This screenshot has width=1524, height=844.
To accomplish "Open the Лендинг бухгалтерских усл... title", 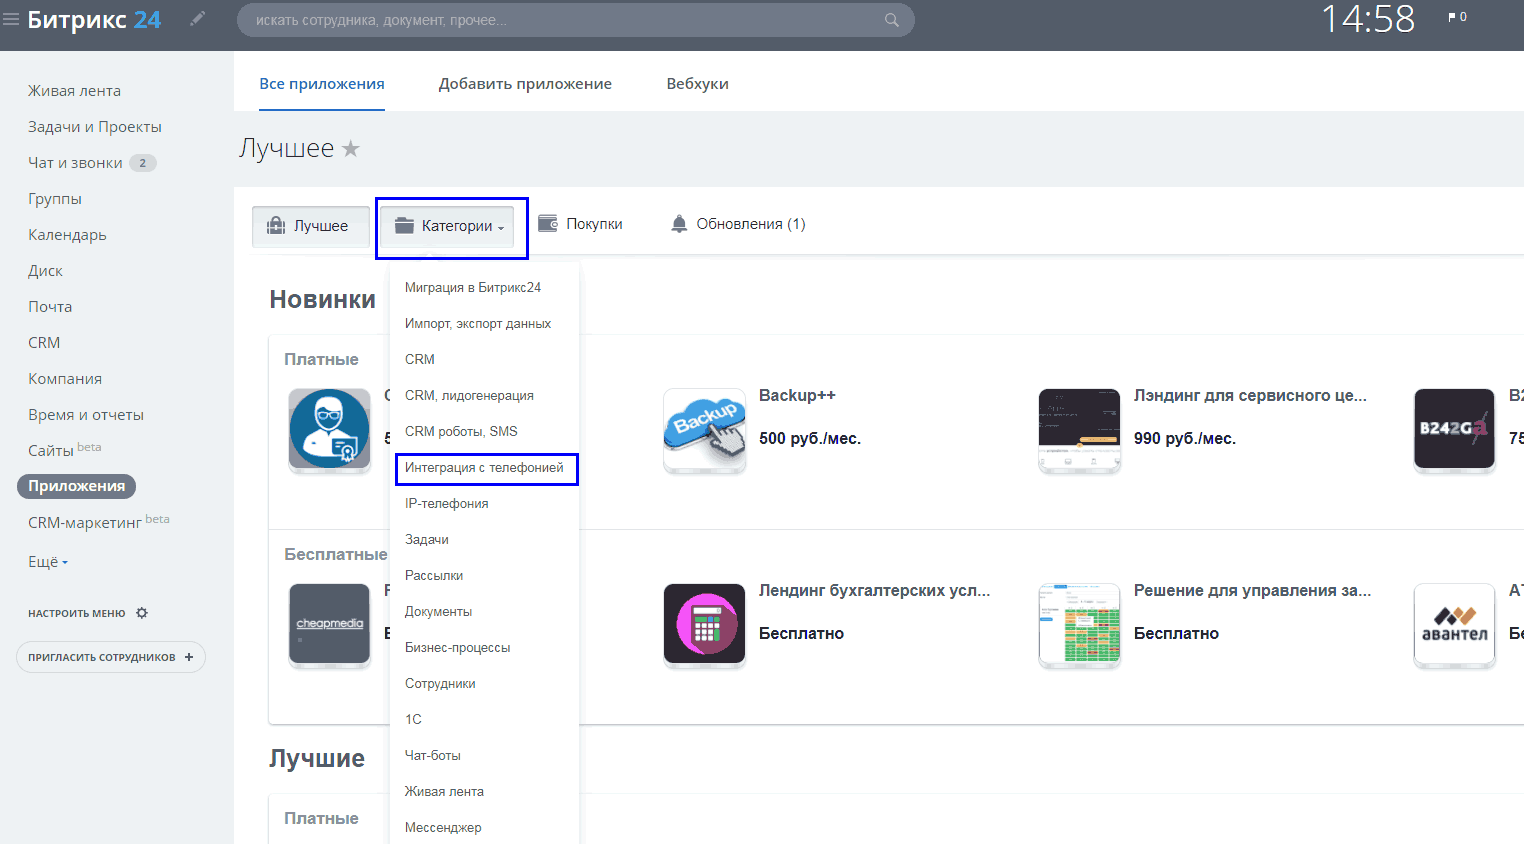I will pos(874,590).
